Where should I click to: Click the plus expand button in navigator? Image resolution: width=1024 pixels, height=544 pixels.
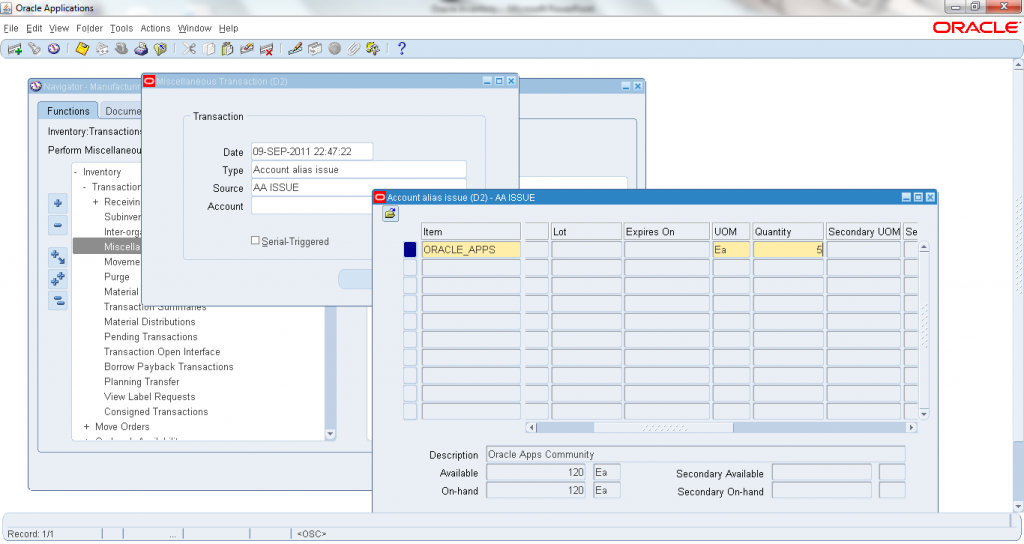[x=59, y=203]
